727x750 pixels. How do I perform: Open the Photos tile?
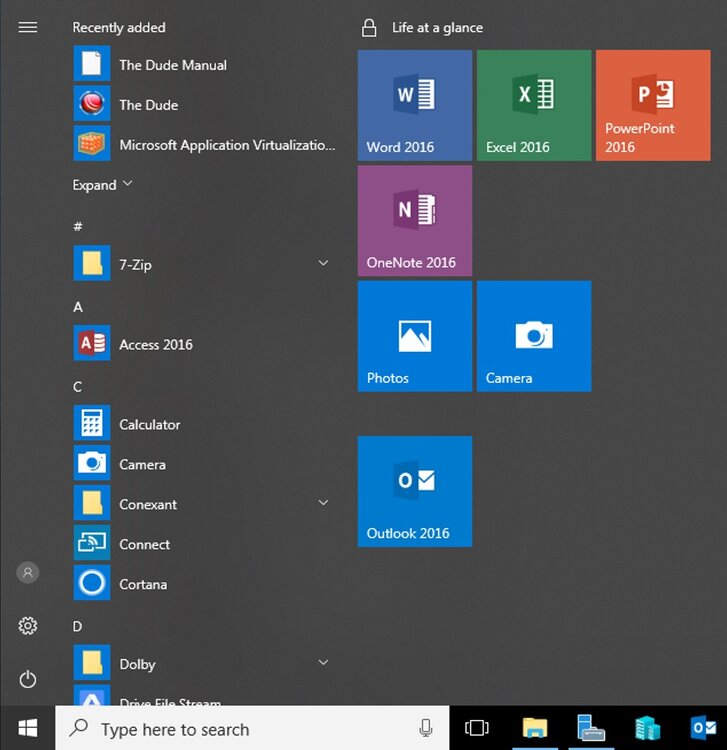pos(415,336)
